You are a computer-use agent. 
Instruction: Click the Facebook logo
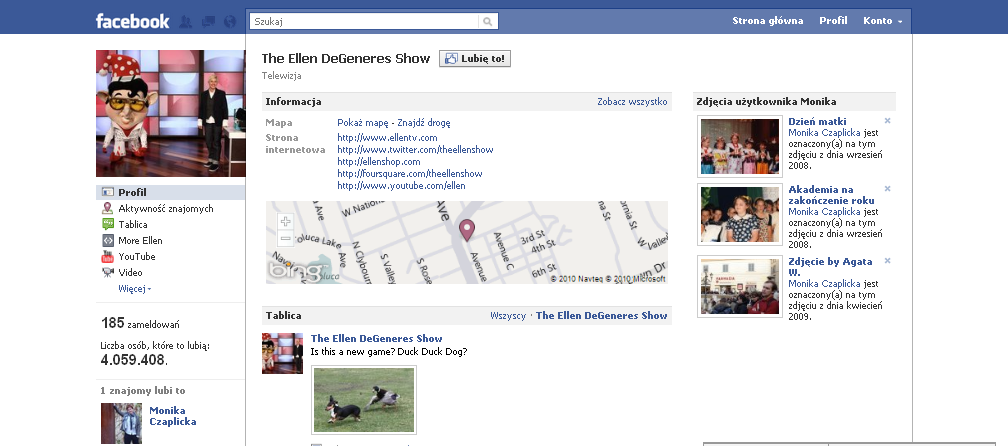pos(132,21)
